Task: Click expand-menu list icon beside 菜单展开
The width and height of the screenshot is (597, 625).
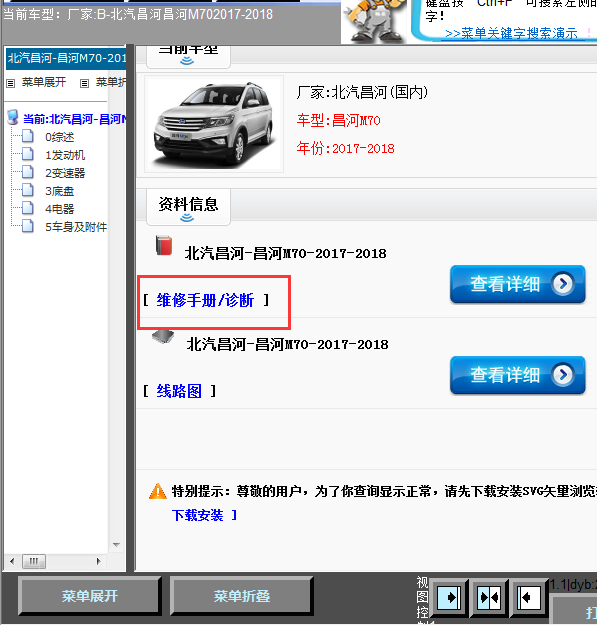Action: (10, 83)
